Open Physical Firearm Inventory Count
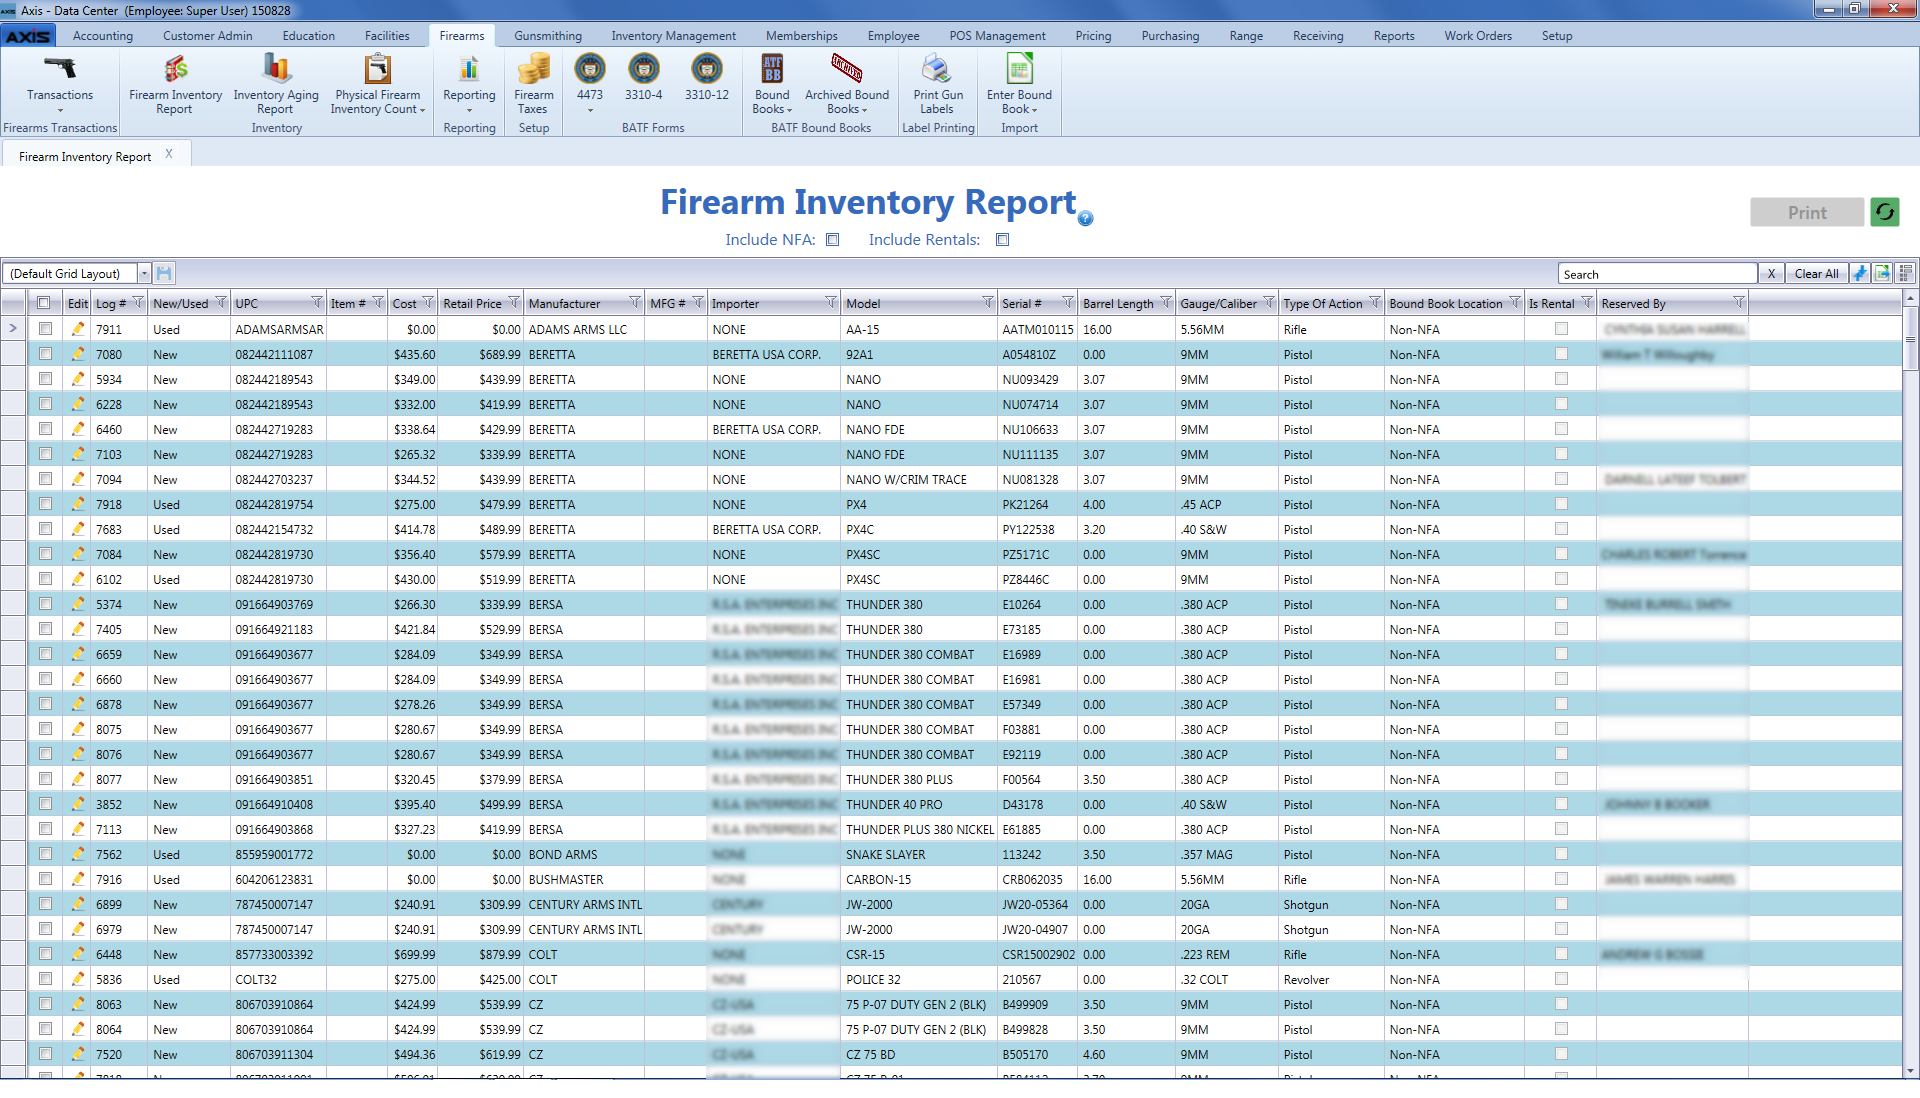The height and width of the screenshot is (1098, 1920). (x=378, y=68)
